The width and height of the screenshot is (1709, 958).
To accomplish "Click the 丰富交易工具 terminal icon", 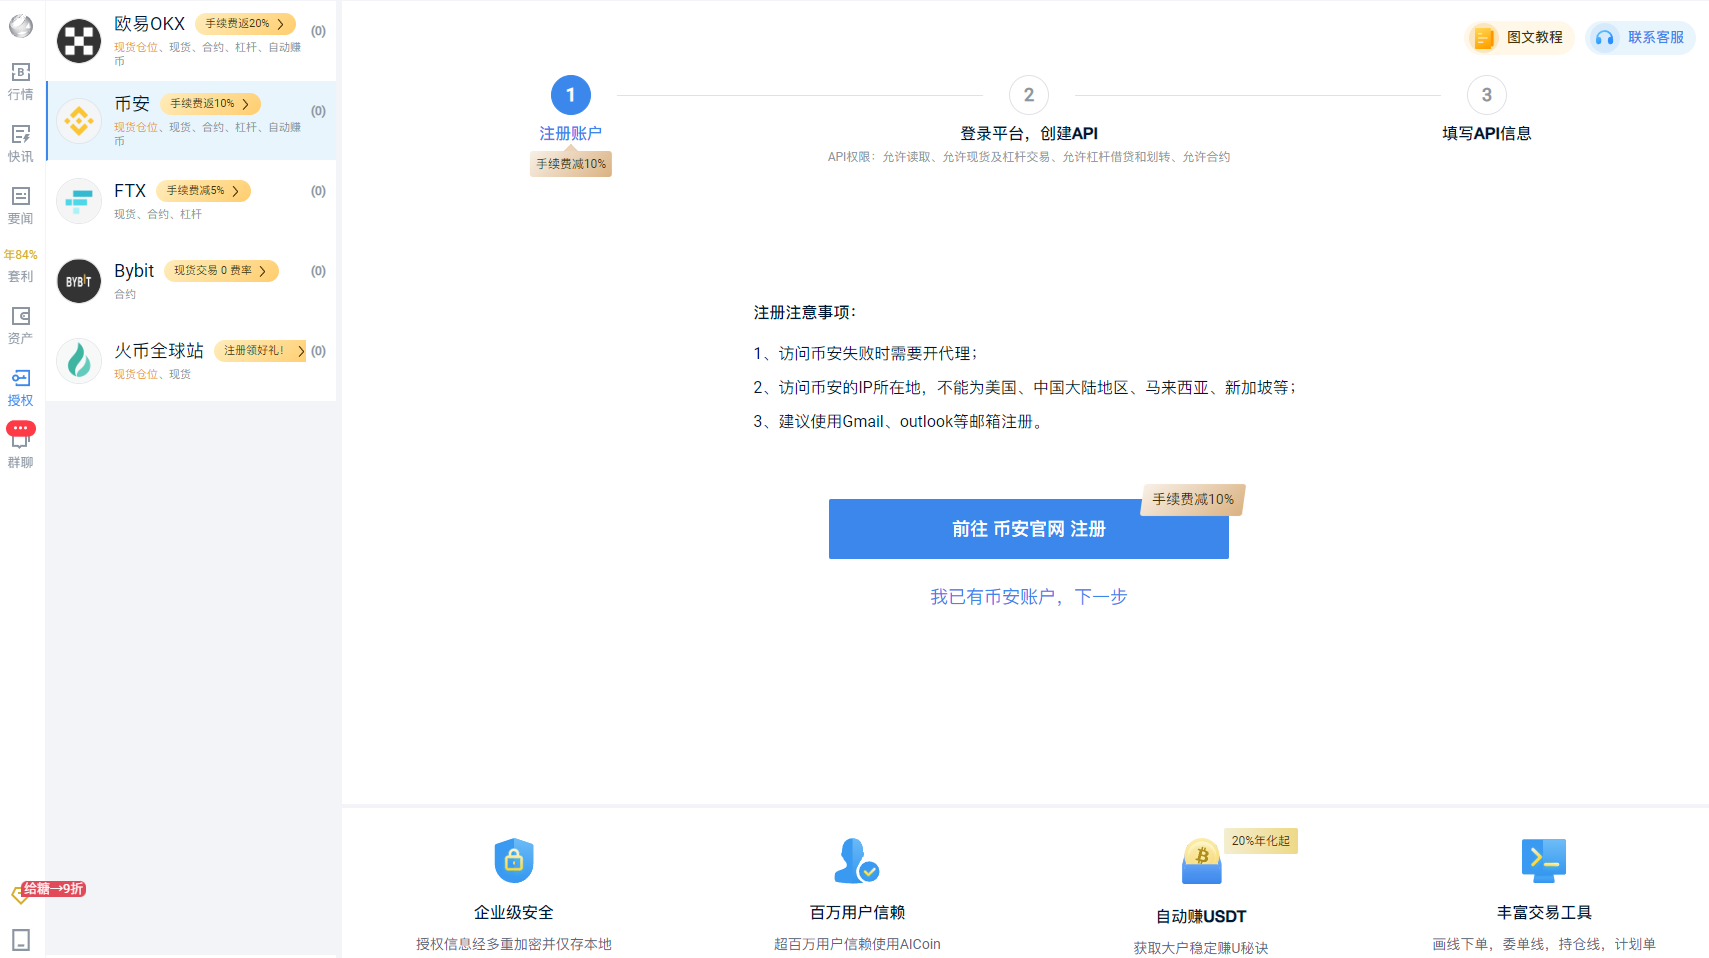I will pyautogui.click(x=1544, y=860).
